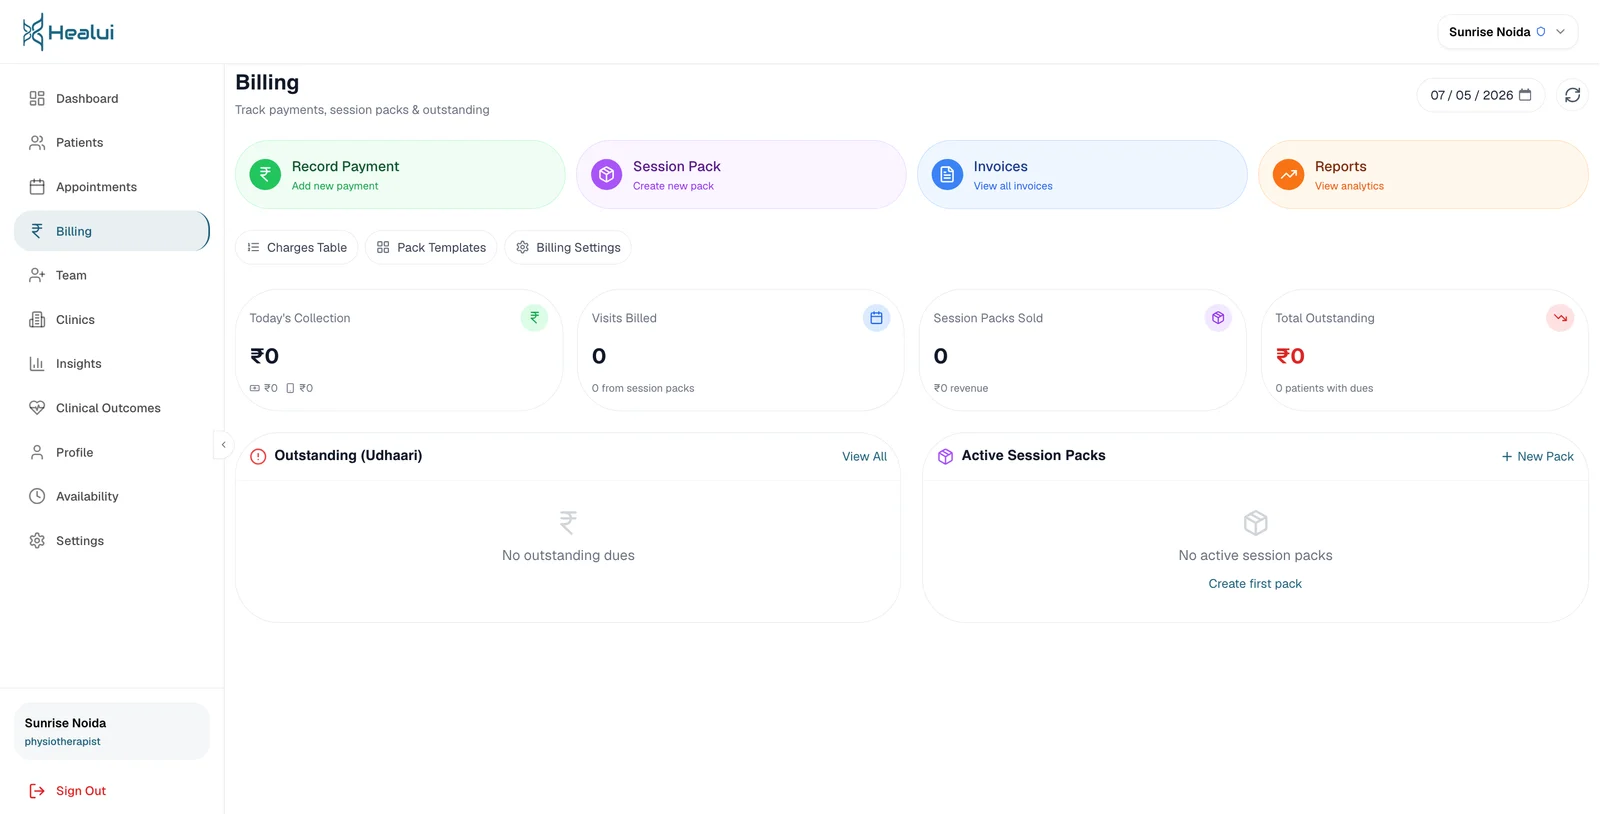This screenshot has width=1600, height=814.
Task: Click the "No active session packs" text
Action: coord(1255,556)
